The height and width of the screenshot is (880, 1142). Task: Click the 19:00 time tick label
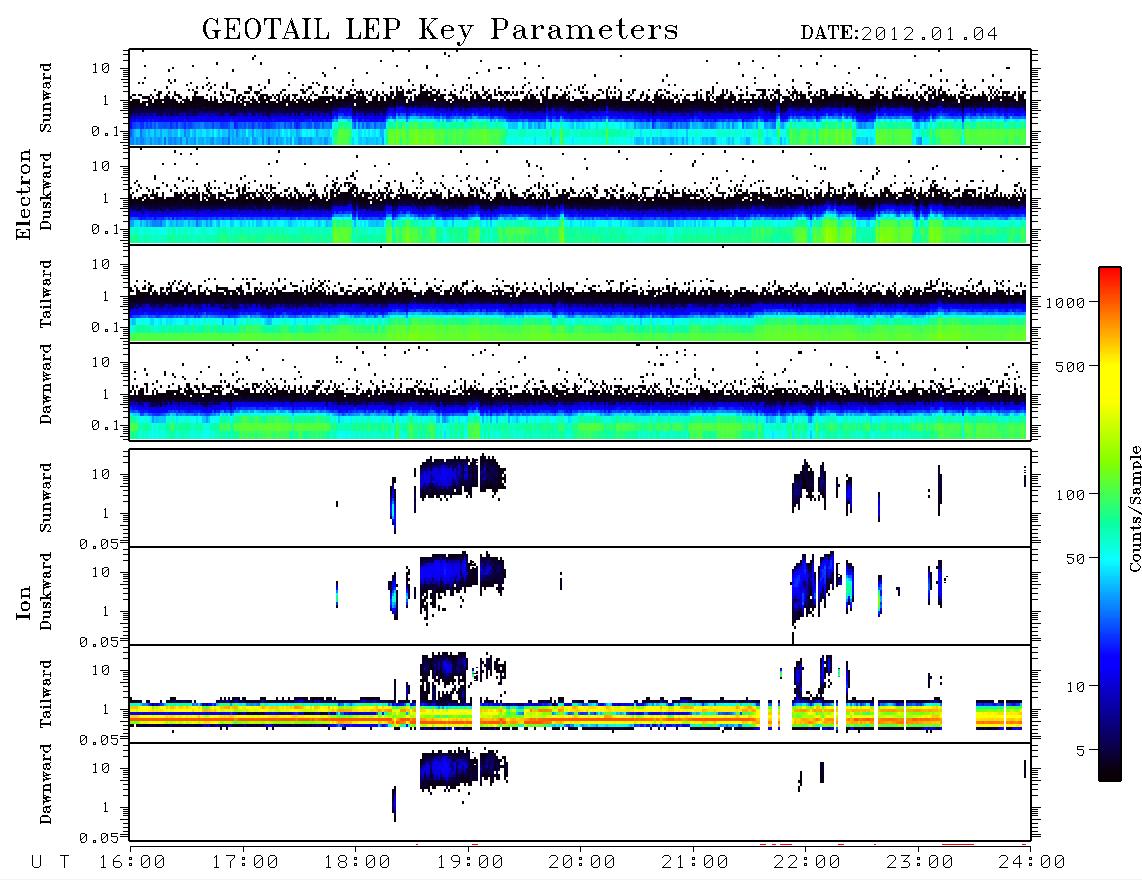pos(470,863)
